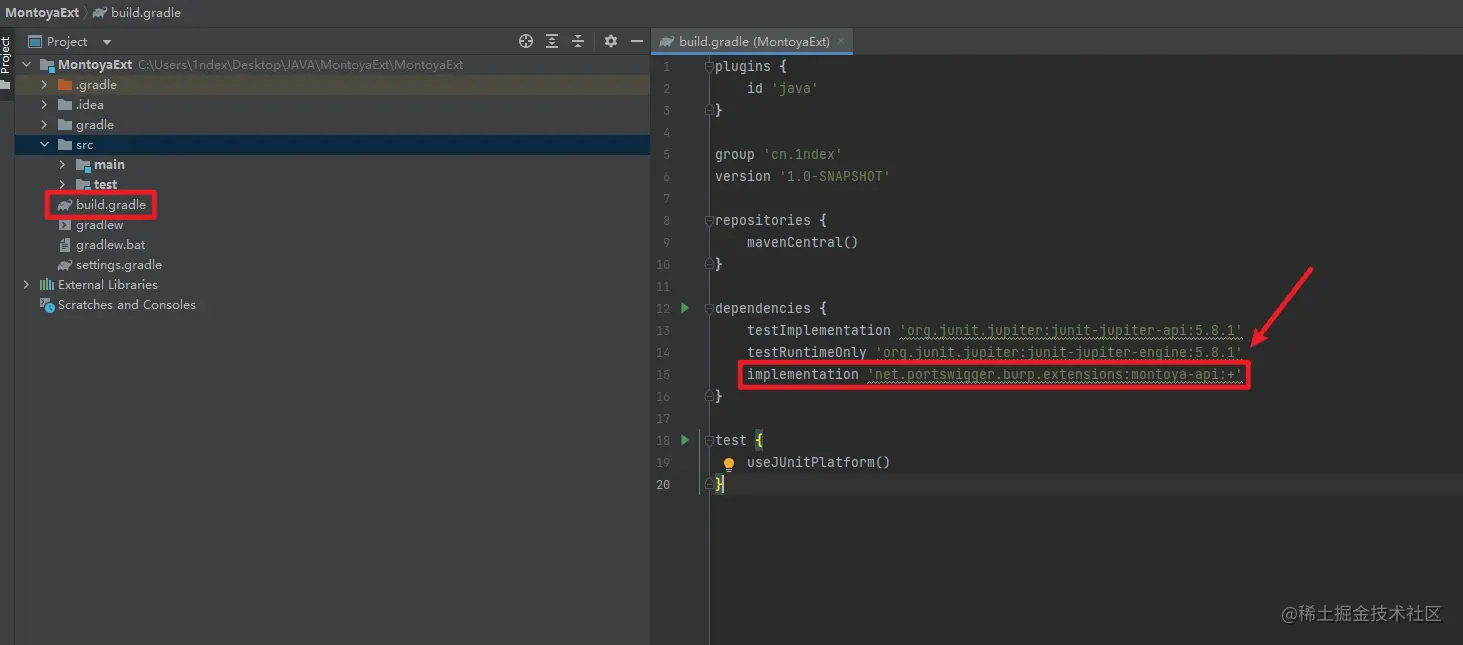Select the src folder row

332,145
